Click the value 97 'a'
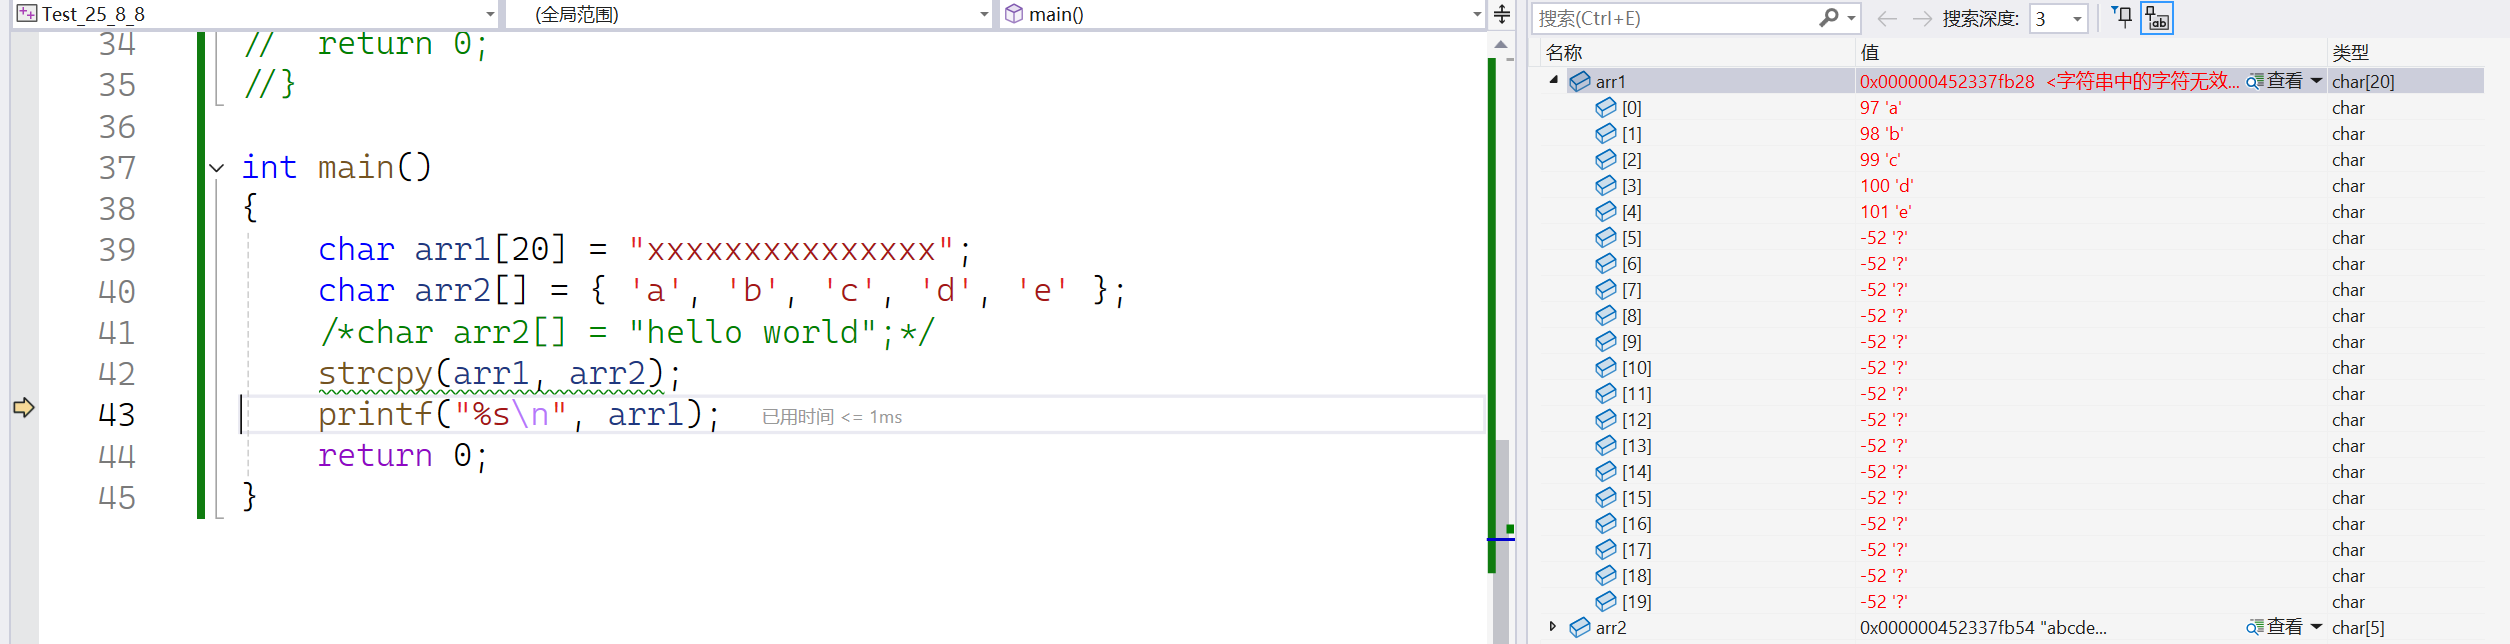The width and height of the screenshot is (2510, 644). point(1881,107)
